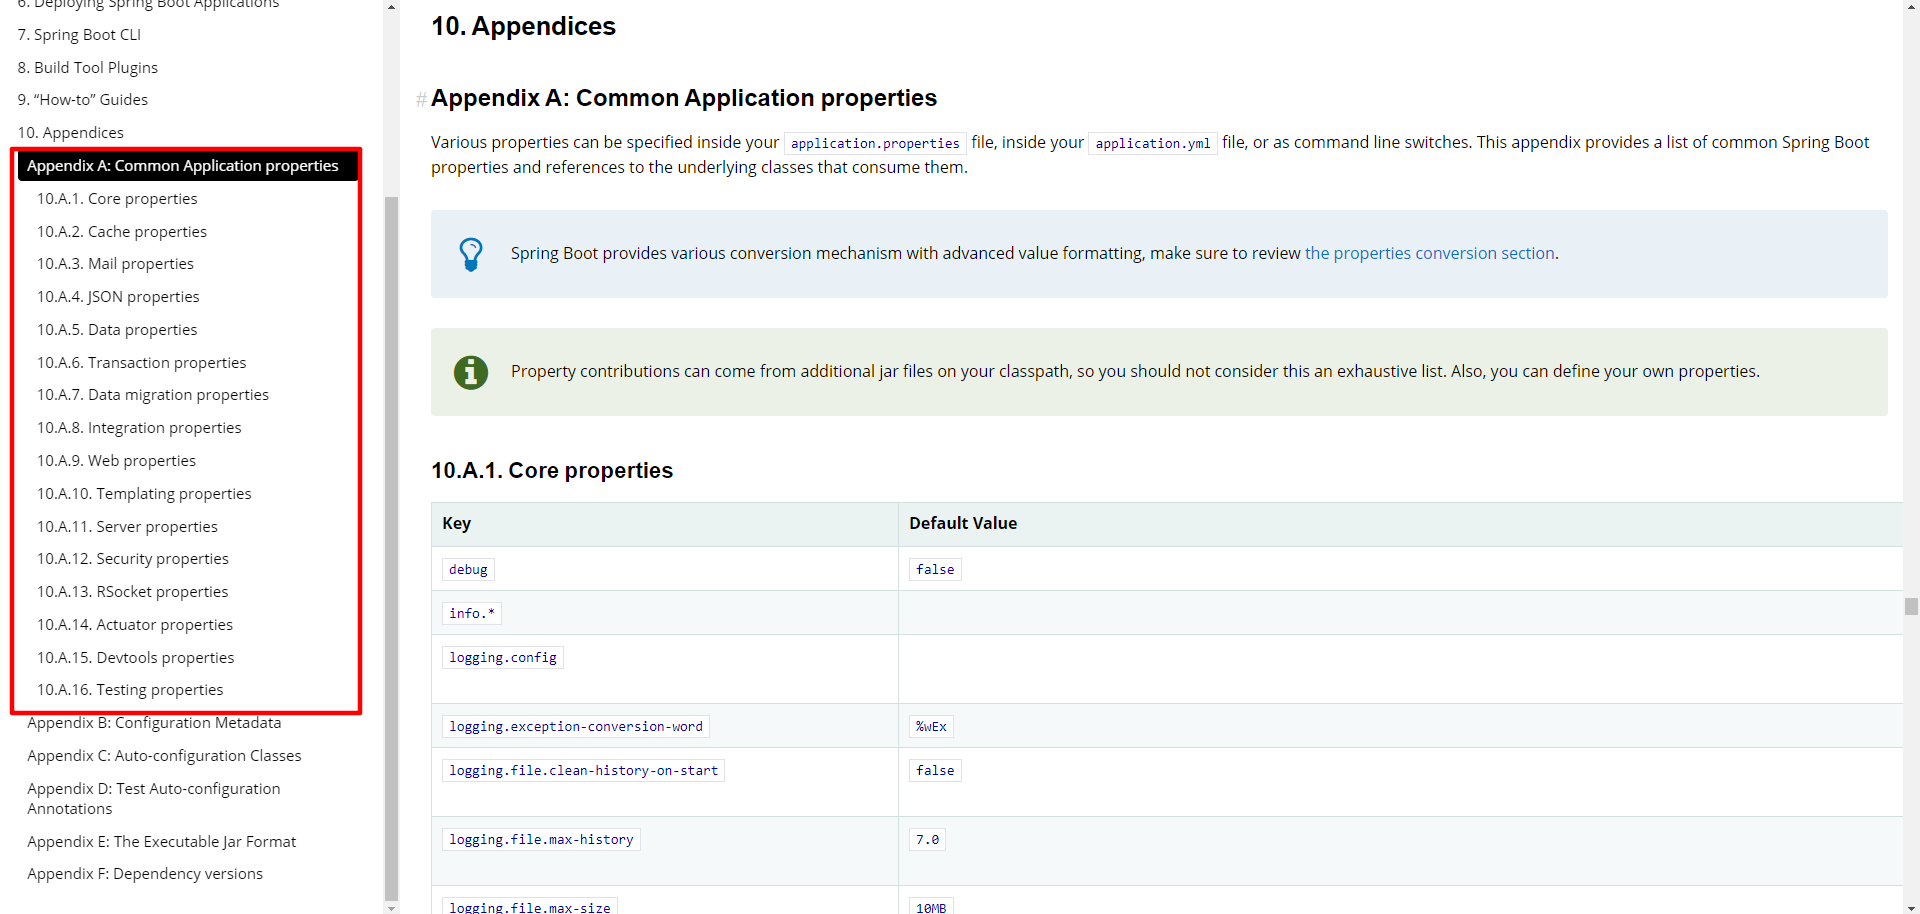Viewport: 1920px width, 914px height.
Task: Open 10.A.14. Actuator properties
Action: click(135, 625)
